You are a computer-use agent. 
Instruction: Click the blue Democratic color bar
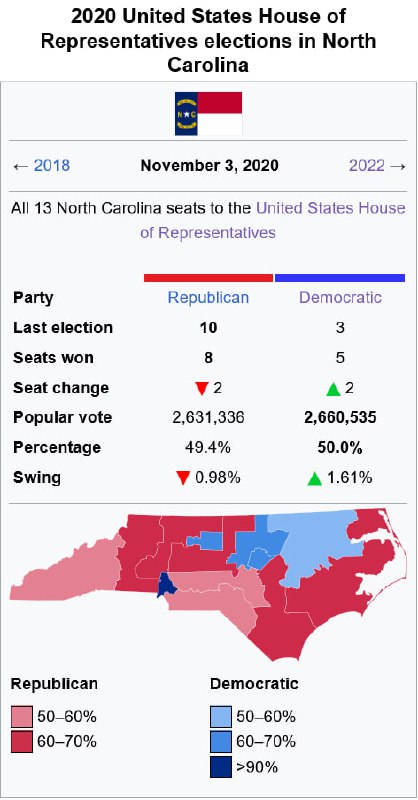tap(340, 278)
